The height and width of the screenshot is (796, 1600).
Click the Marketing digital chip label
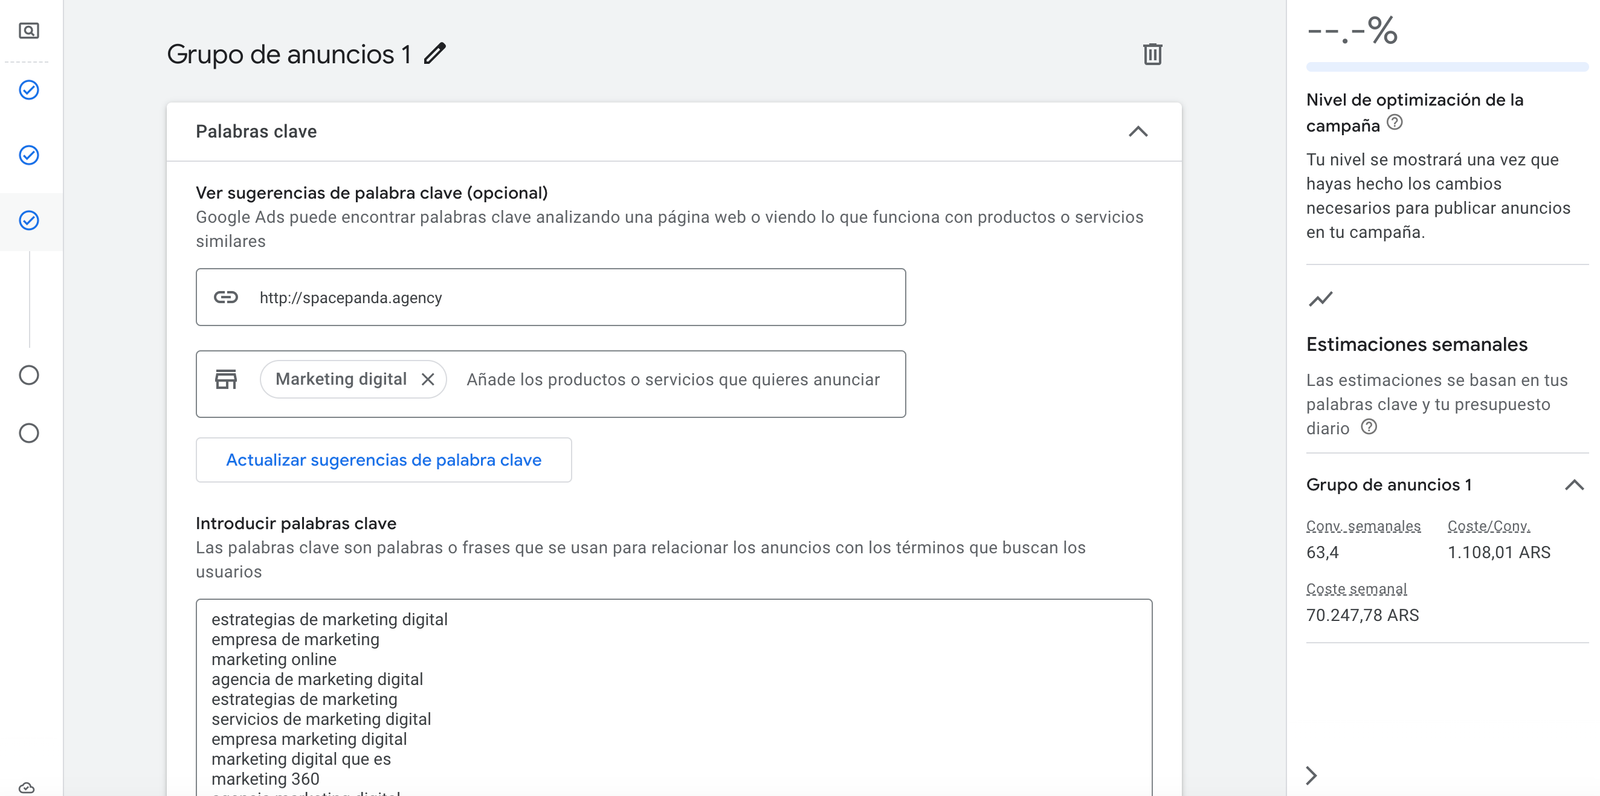pyautogui.click(x=341, y=379)
